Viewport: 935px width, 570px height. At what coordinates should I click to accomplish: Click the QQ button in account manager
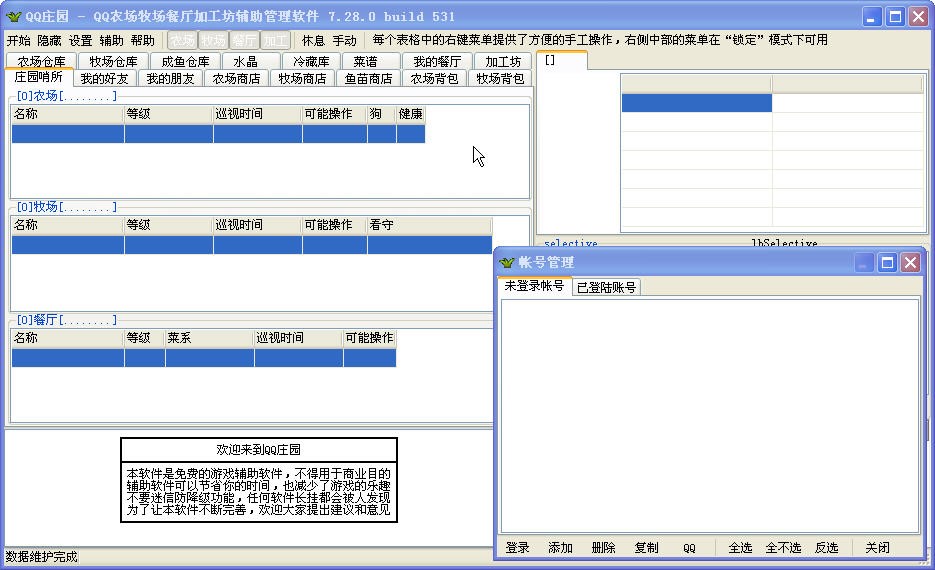689,548
